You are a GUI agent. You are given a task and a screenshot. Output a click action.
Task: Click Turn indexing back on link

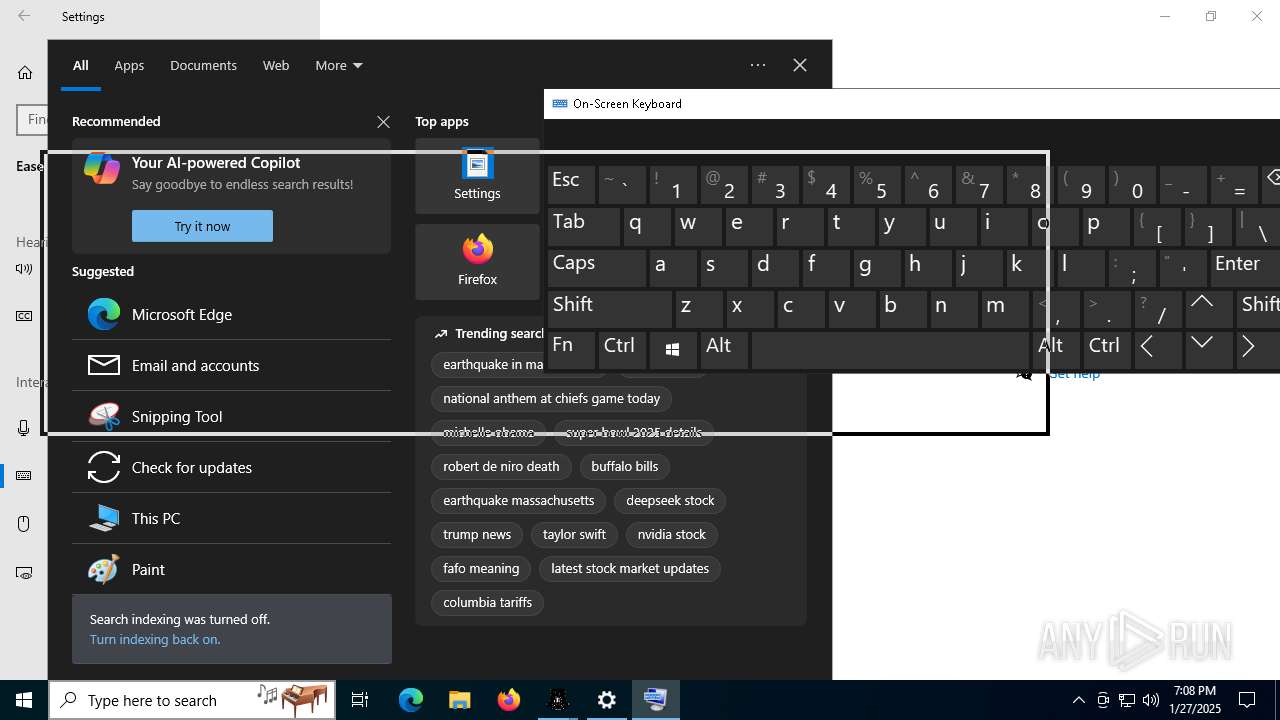click(x=155, y=639)
